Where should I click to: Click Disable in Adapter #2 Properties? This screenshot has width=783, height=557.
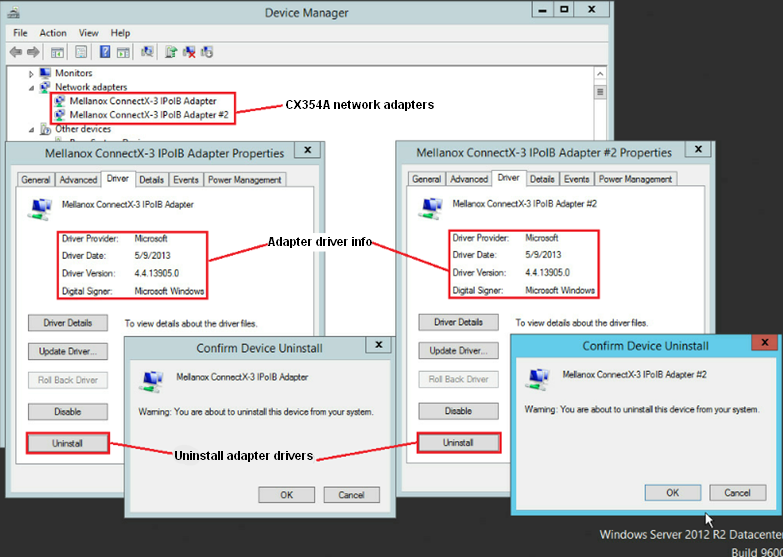[458, 411]
